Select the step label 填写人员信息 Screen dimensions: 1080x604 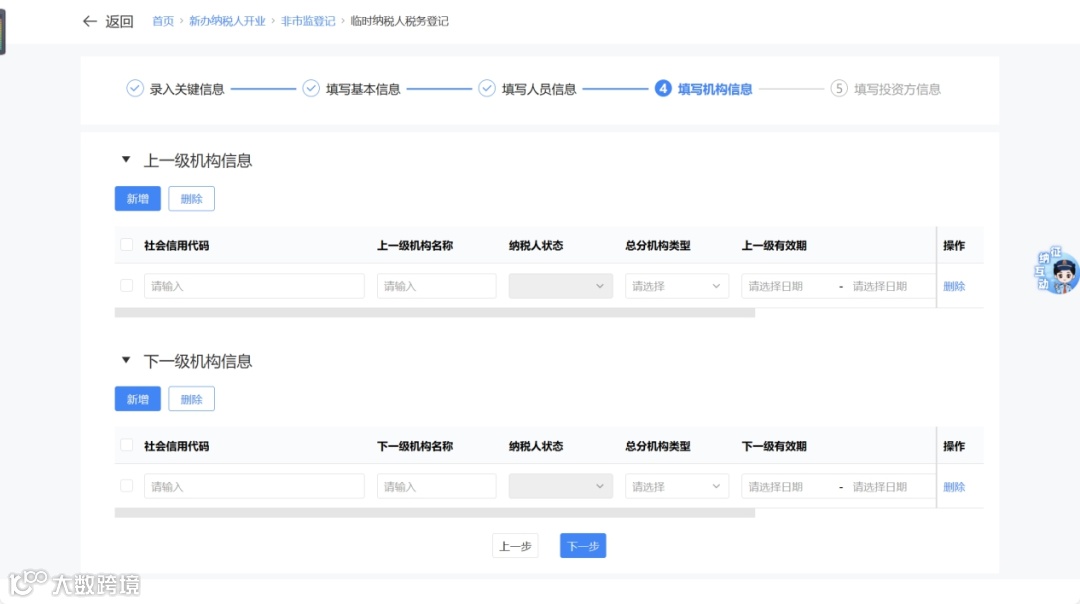(x=539, y=89)
